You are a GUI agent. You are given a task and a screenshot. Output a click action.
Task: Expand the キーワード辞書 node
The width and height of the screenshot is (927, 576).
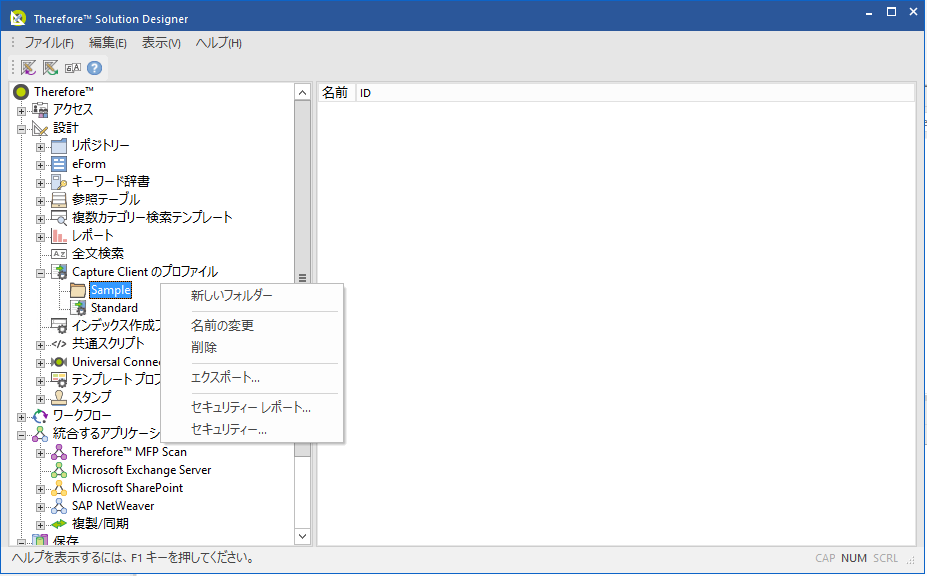[40, 183]
